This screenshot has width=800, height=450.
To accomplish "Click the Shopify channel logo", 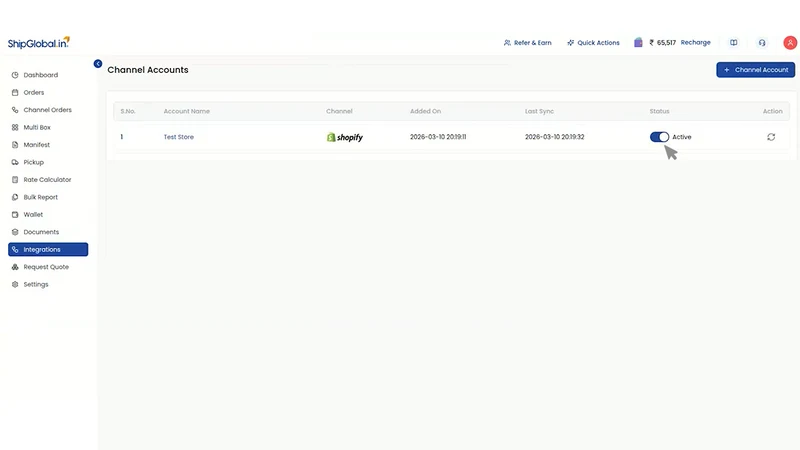I will 345,137.
